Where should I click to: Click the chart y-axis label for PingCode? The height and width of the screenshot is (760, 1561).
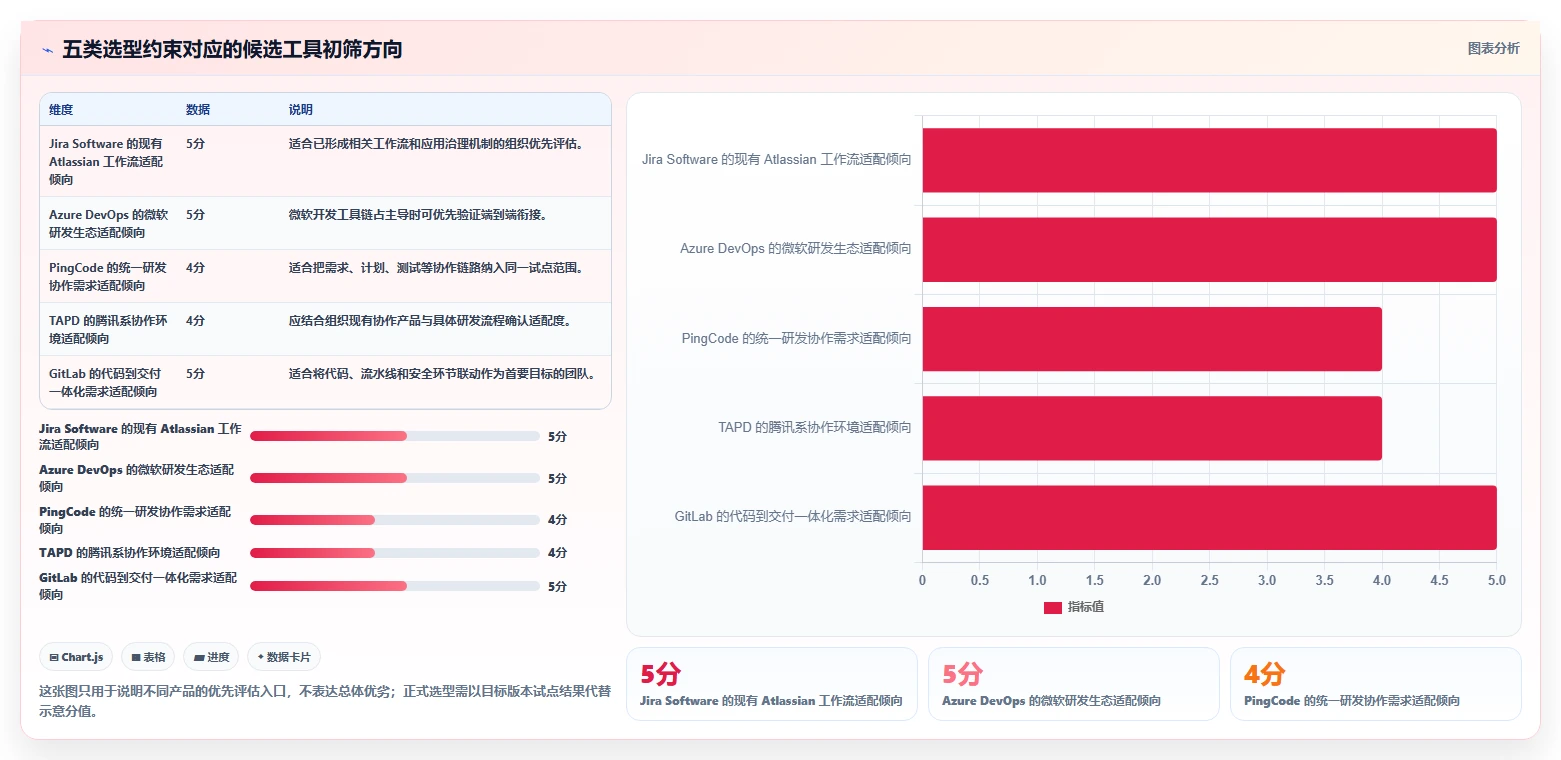click(x=797, y=339)
